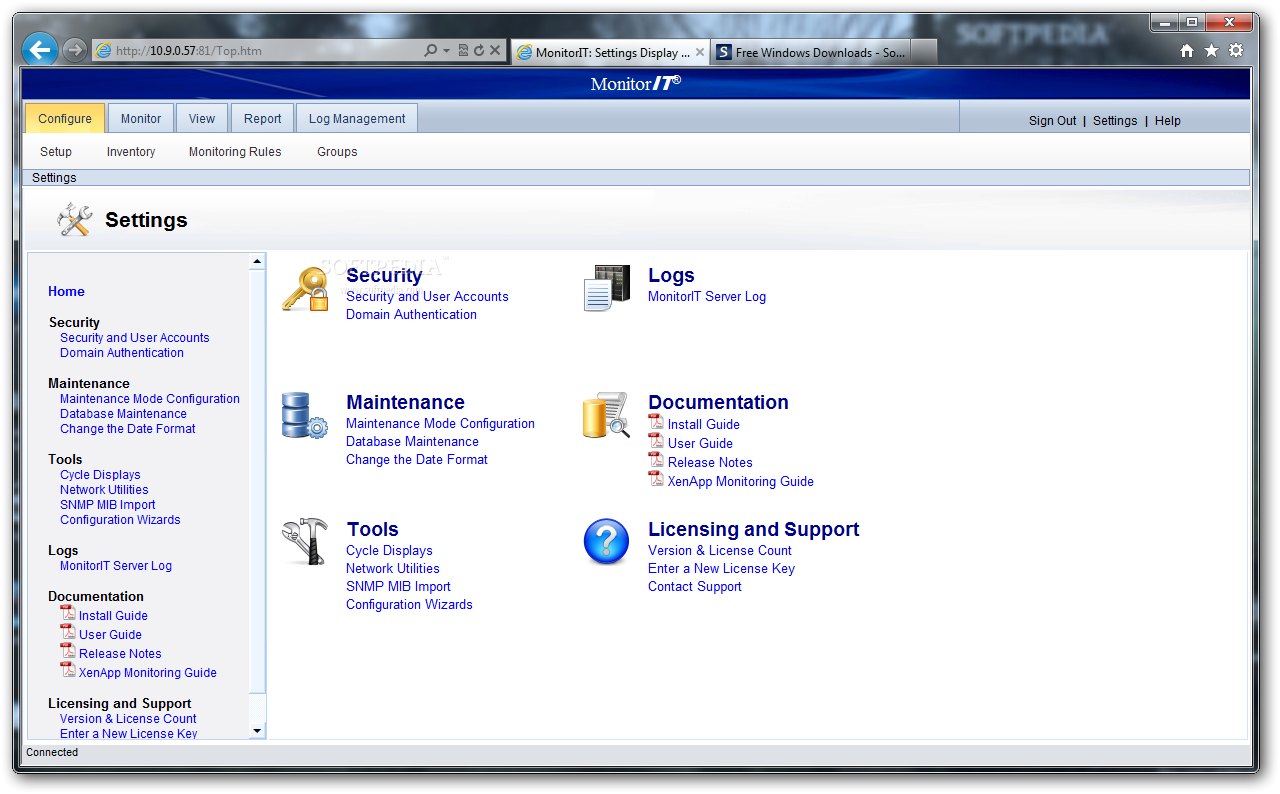This screenshot has height=794, width=1280.
Task: Open sidebar SNMP MIB Import link
Action: (x=108, y=505)
